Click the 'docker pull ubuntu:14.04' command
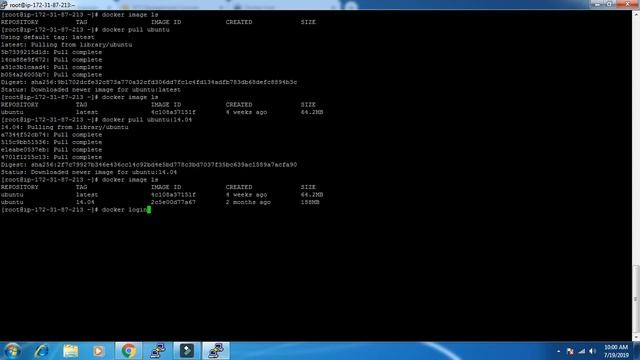This screenshot has width=640, height=360. (x=147, y=120)
